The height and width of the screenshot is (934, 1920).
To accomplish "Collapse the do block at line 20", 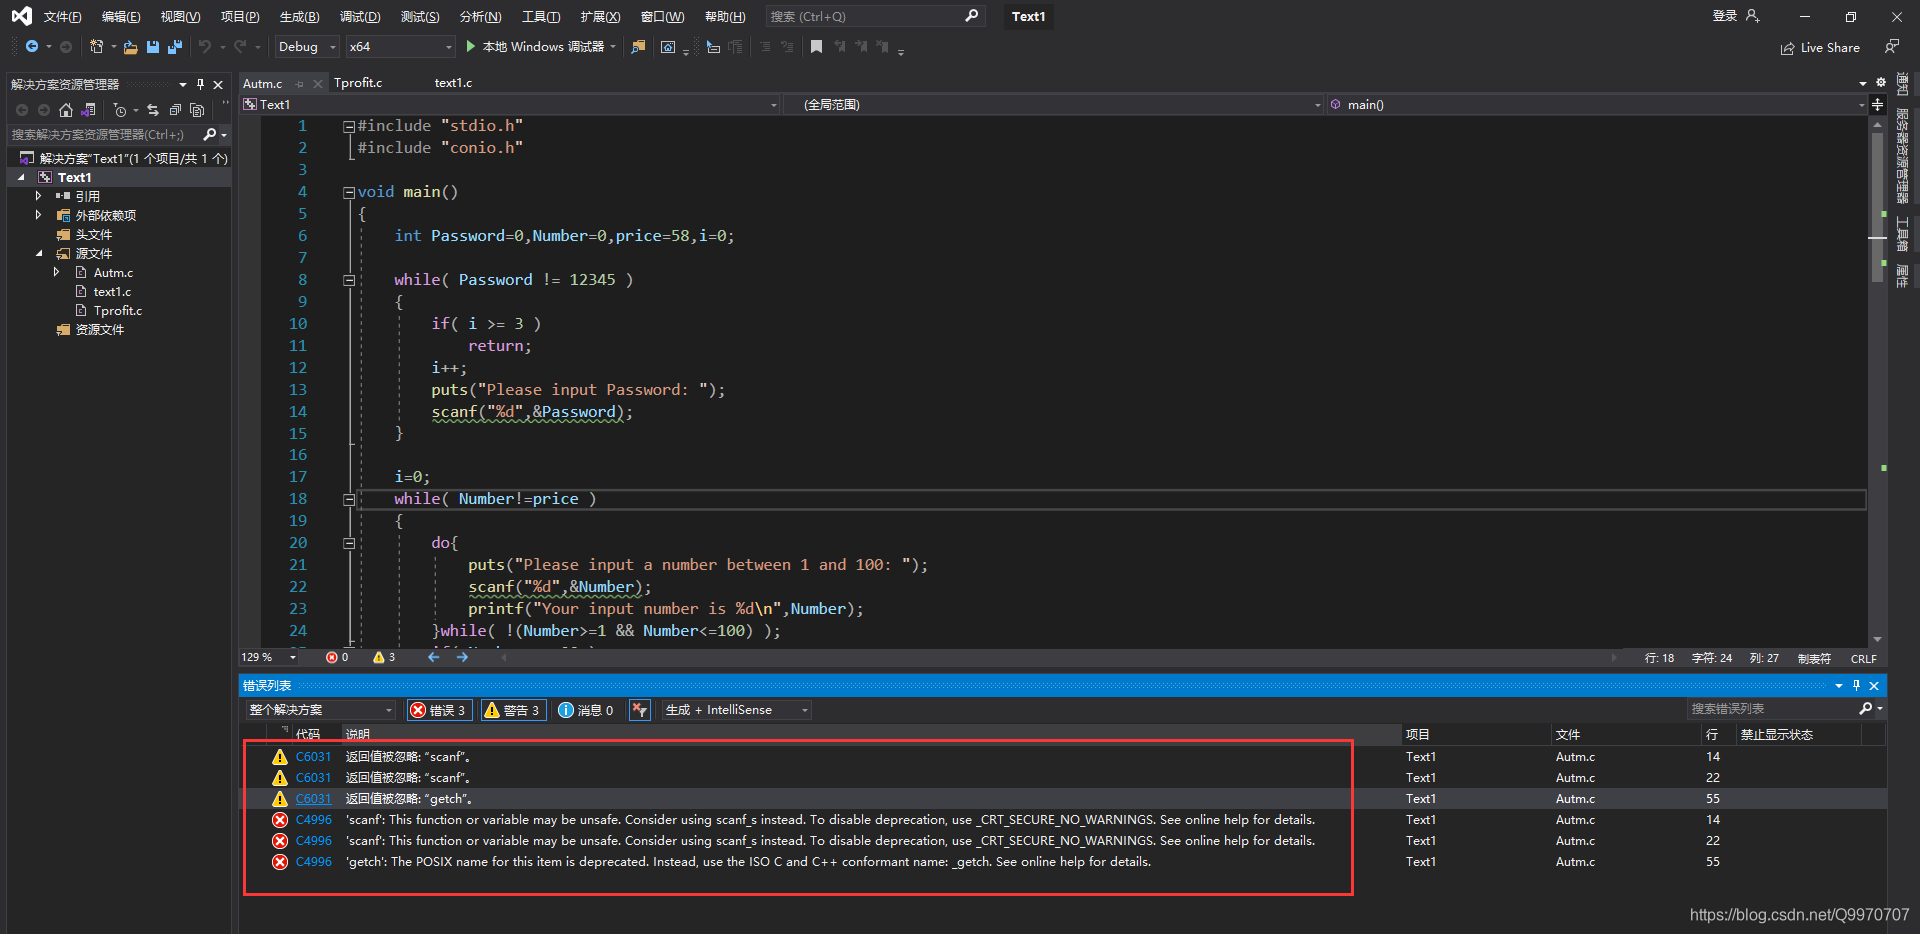I will [349, 543].
